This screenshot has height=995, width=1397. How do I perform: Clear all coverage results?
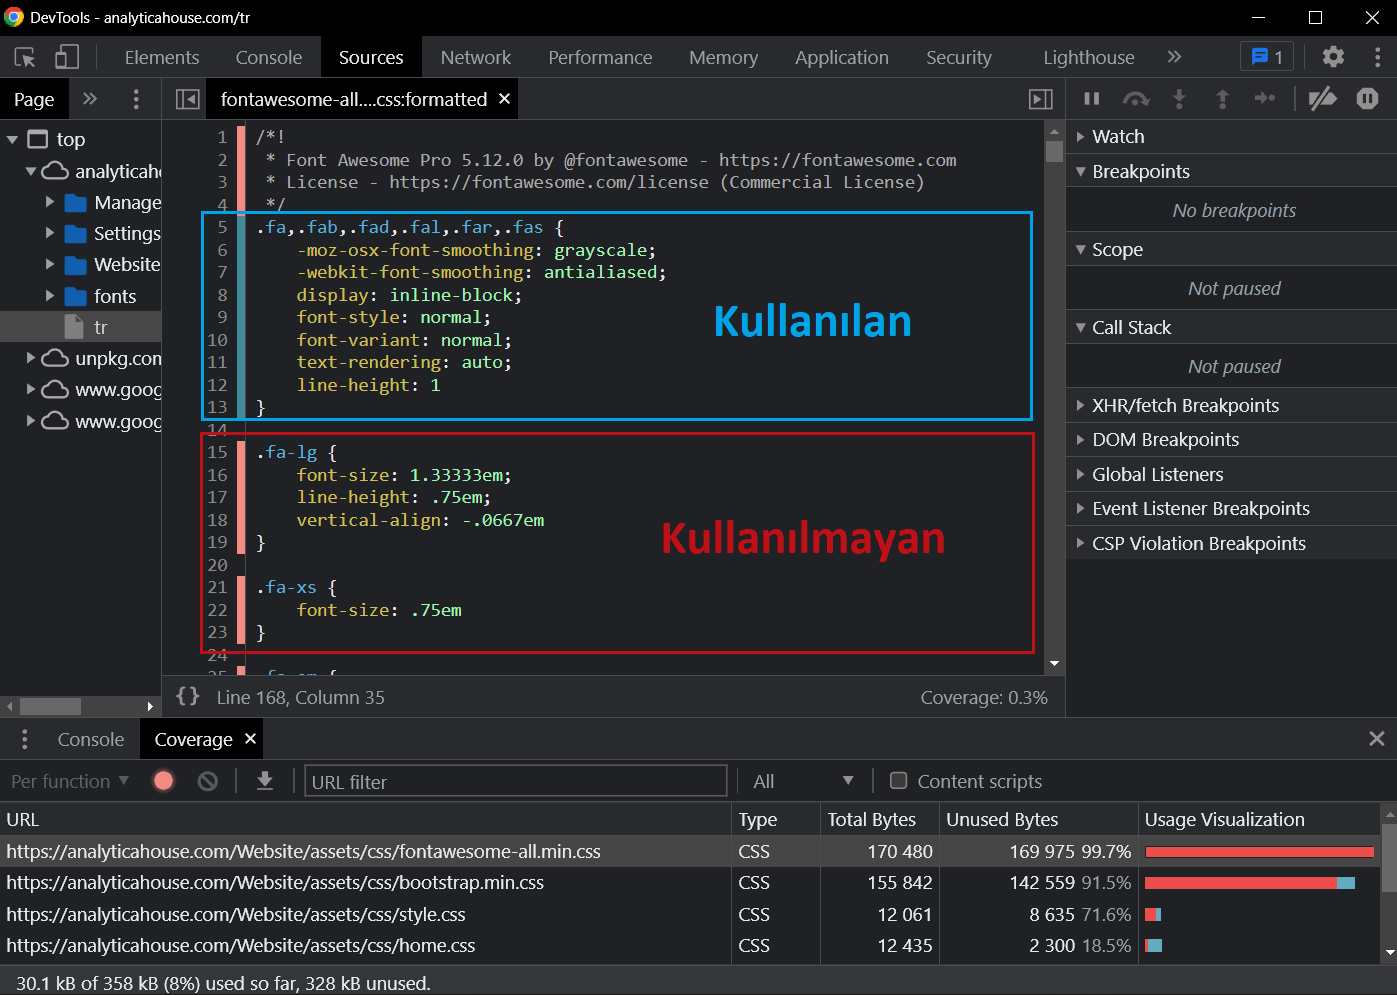[208, 781]
